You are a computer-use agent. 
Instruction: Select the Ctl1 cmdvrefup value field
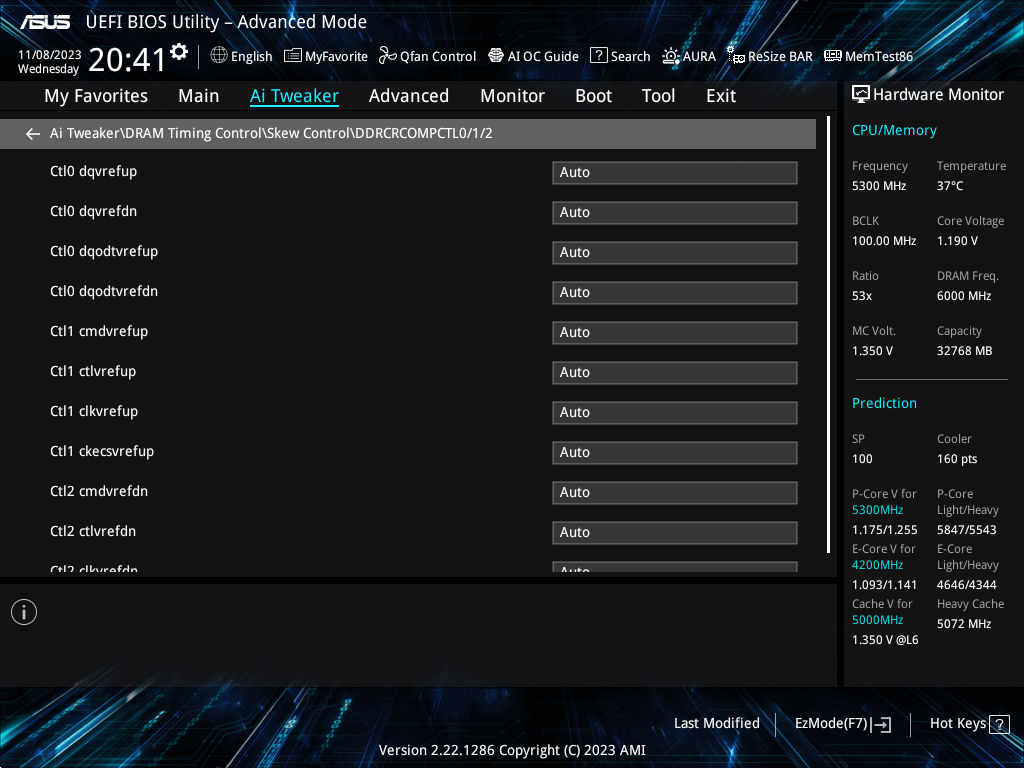coord(675,332)
